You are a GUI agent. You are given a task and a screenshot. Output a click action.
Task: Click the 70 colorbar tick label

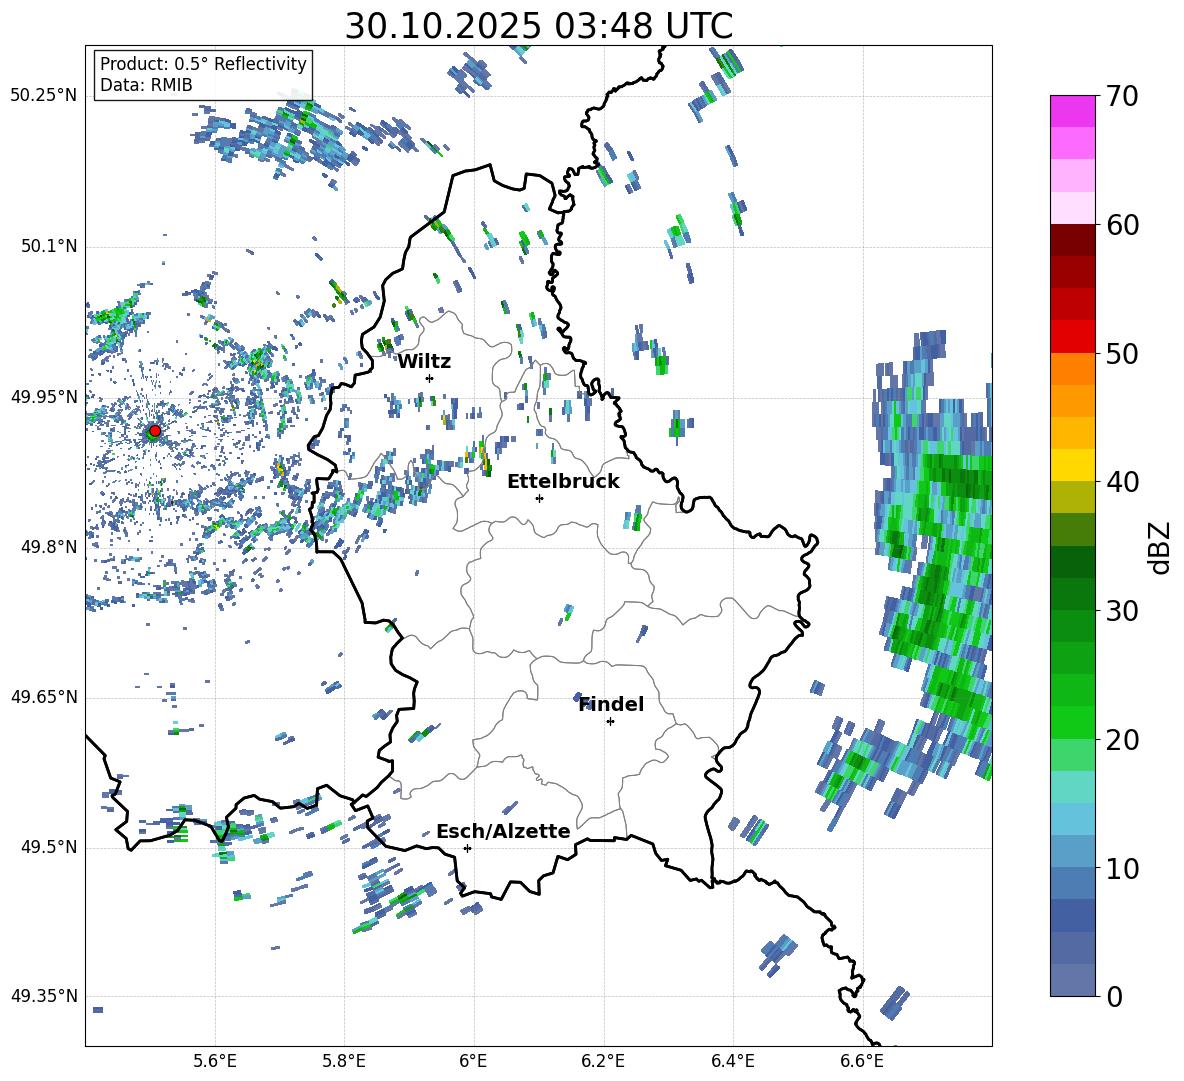pos(1121,96)
